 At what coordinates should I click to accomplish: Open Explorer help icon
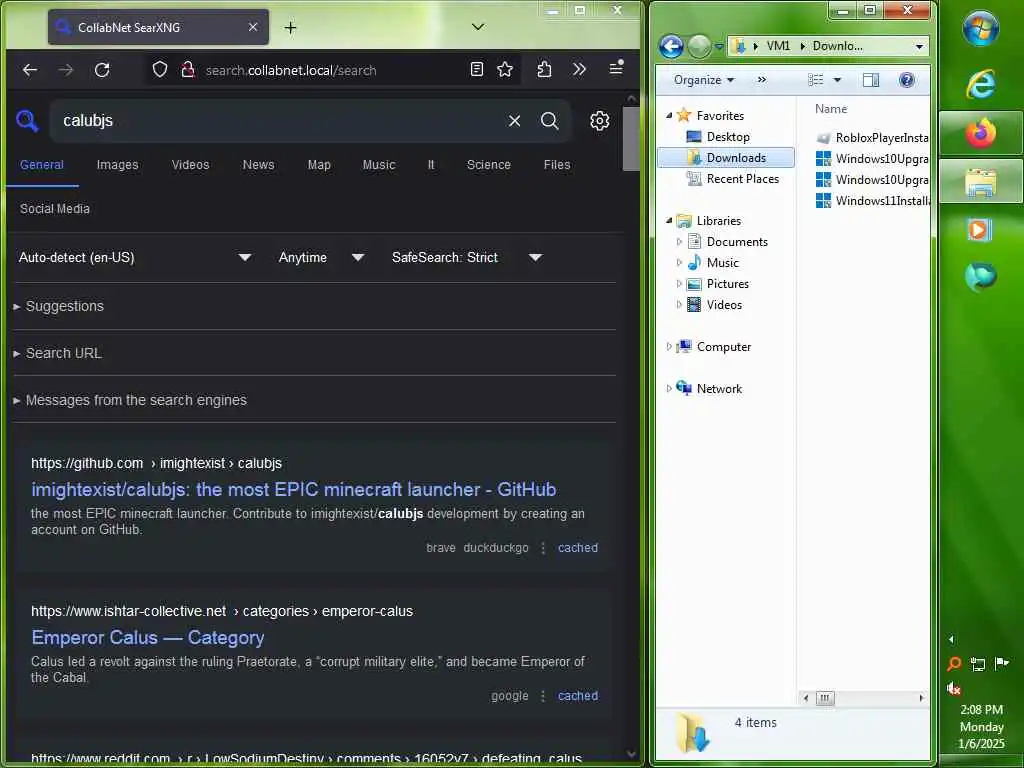click(x=906, y=80)
